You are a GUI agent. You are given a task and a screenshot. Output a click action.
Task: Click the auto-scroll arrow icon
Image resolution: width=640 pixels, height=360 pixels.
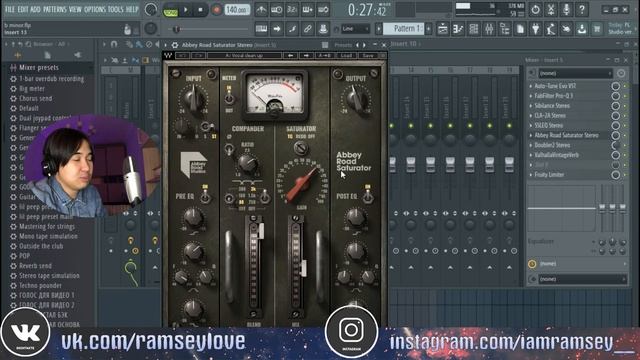pos(277,29)
